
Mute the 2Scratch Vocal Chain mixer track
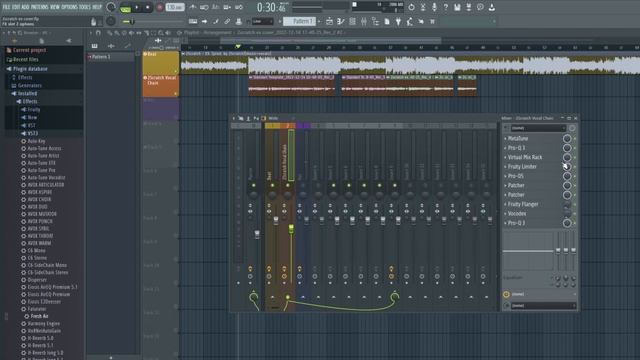click(288, 185)
